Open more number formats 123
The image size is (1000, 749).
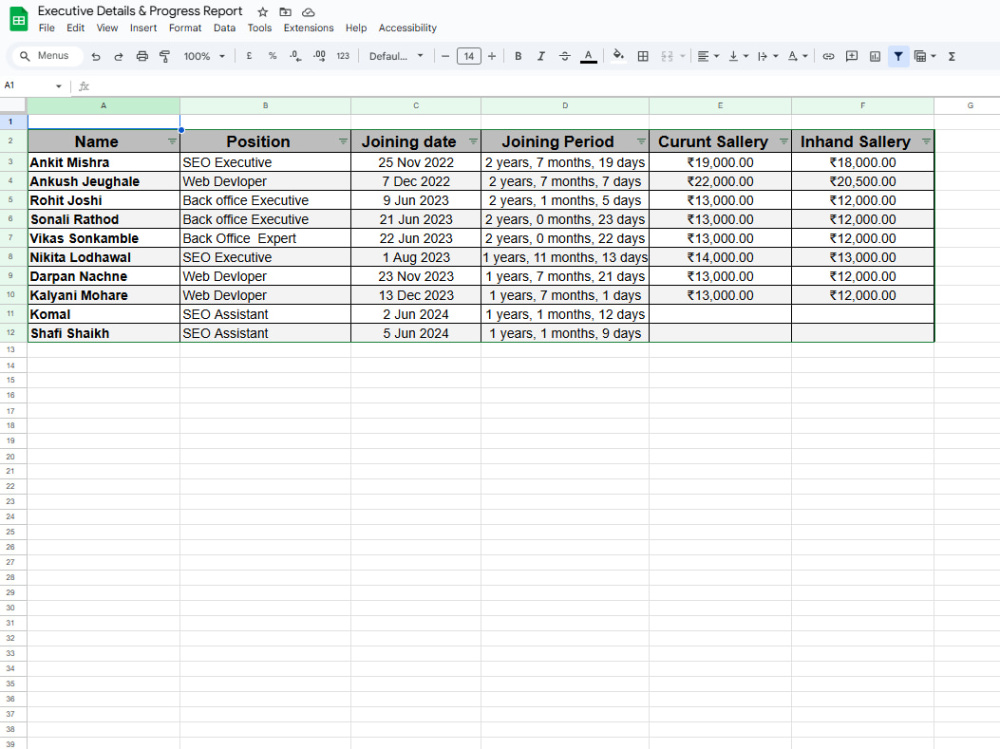[343, 56]
